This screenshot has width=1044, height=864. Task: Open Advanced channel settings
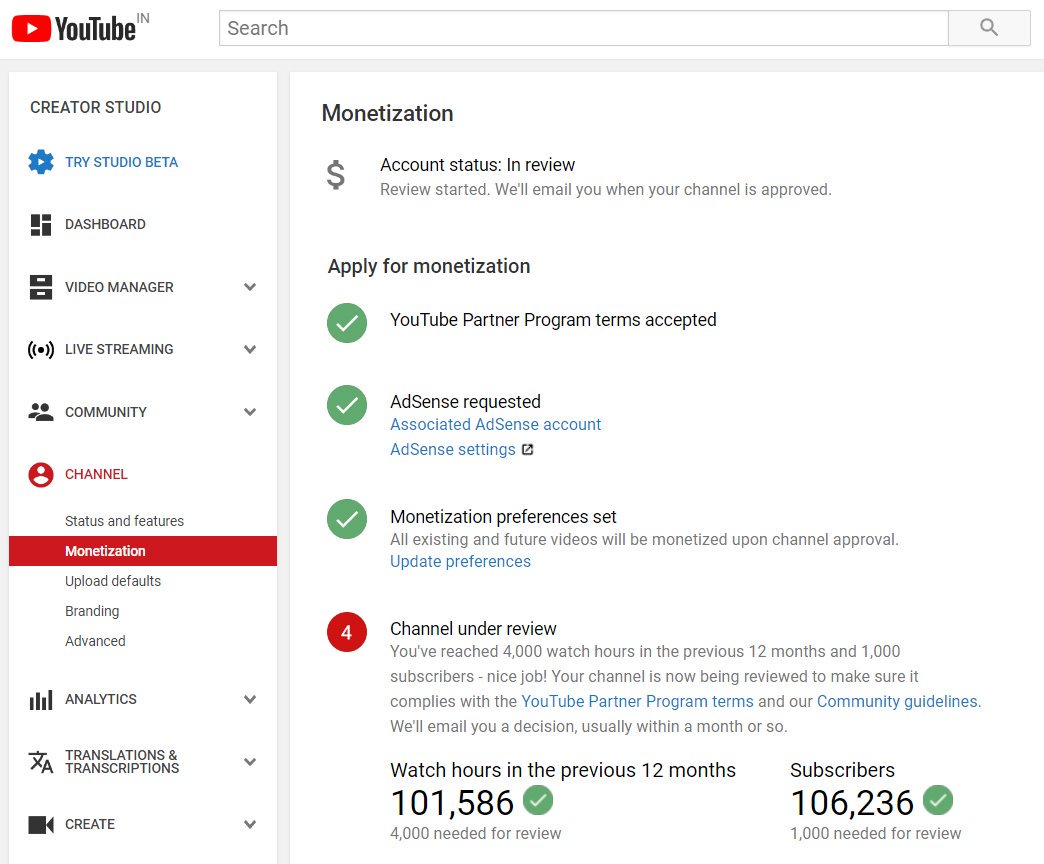95,641
